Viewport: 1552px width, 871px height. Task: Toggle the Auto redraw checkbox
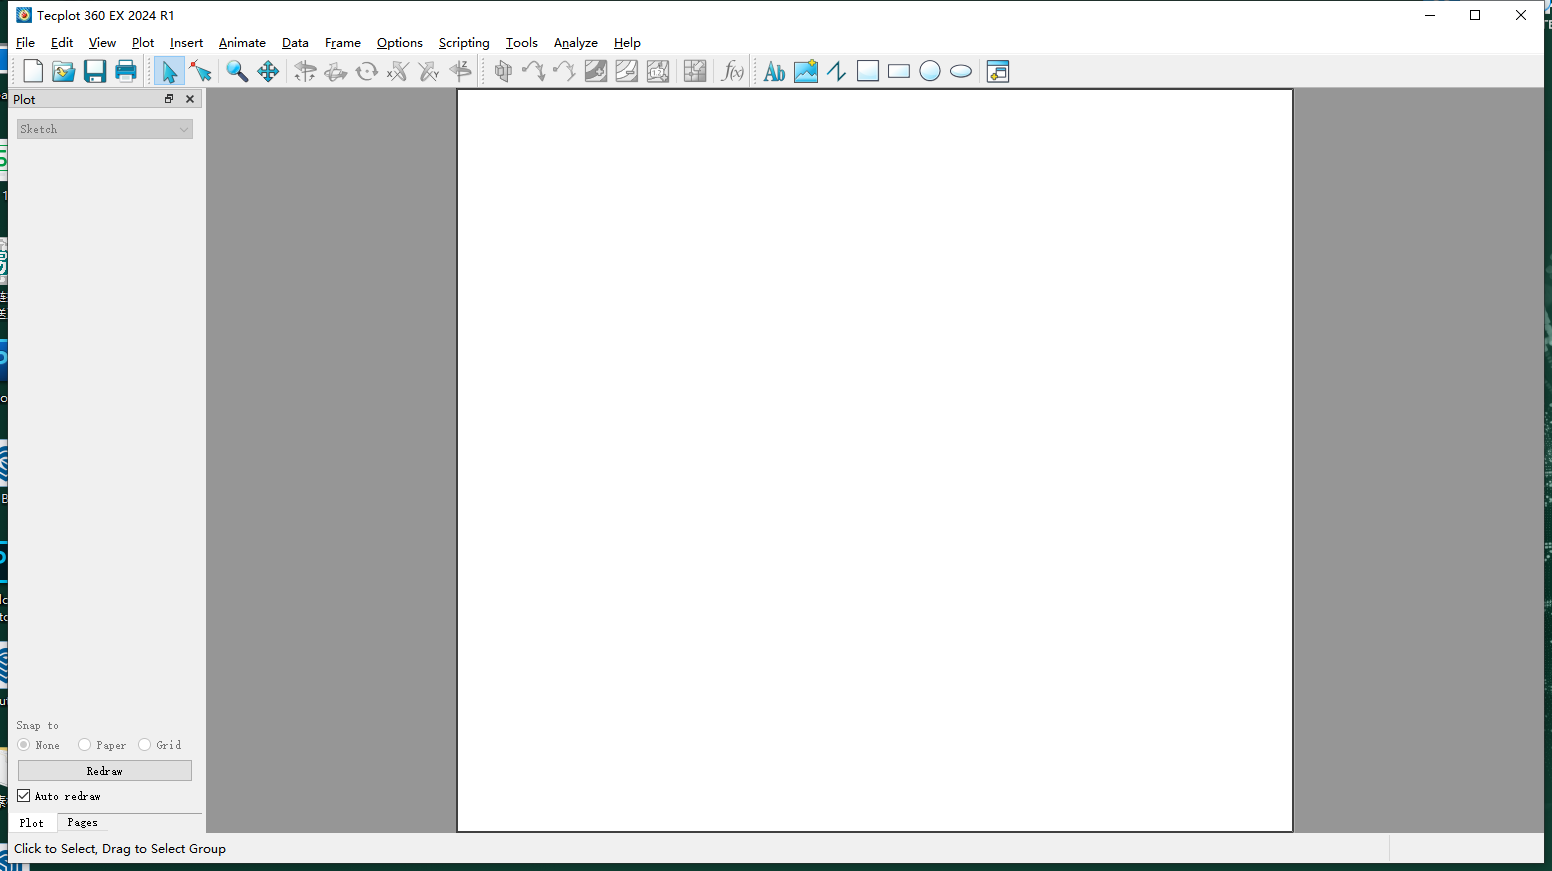click(x=24, y=796)
